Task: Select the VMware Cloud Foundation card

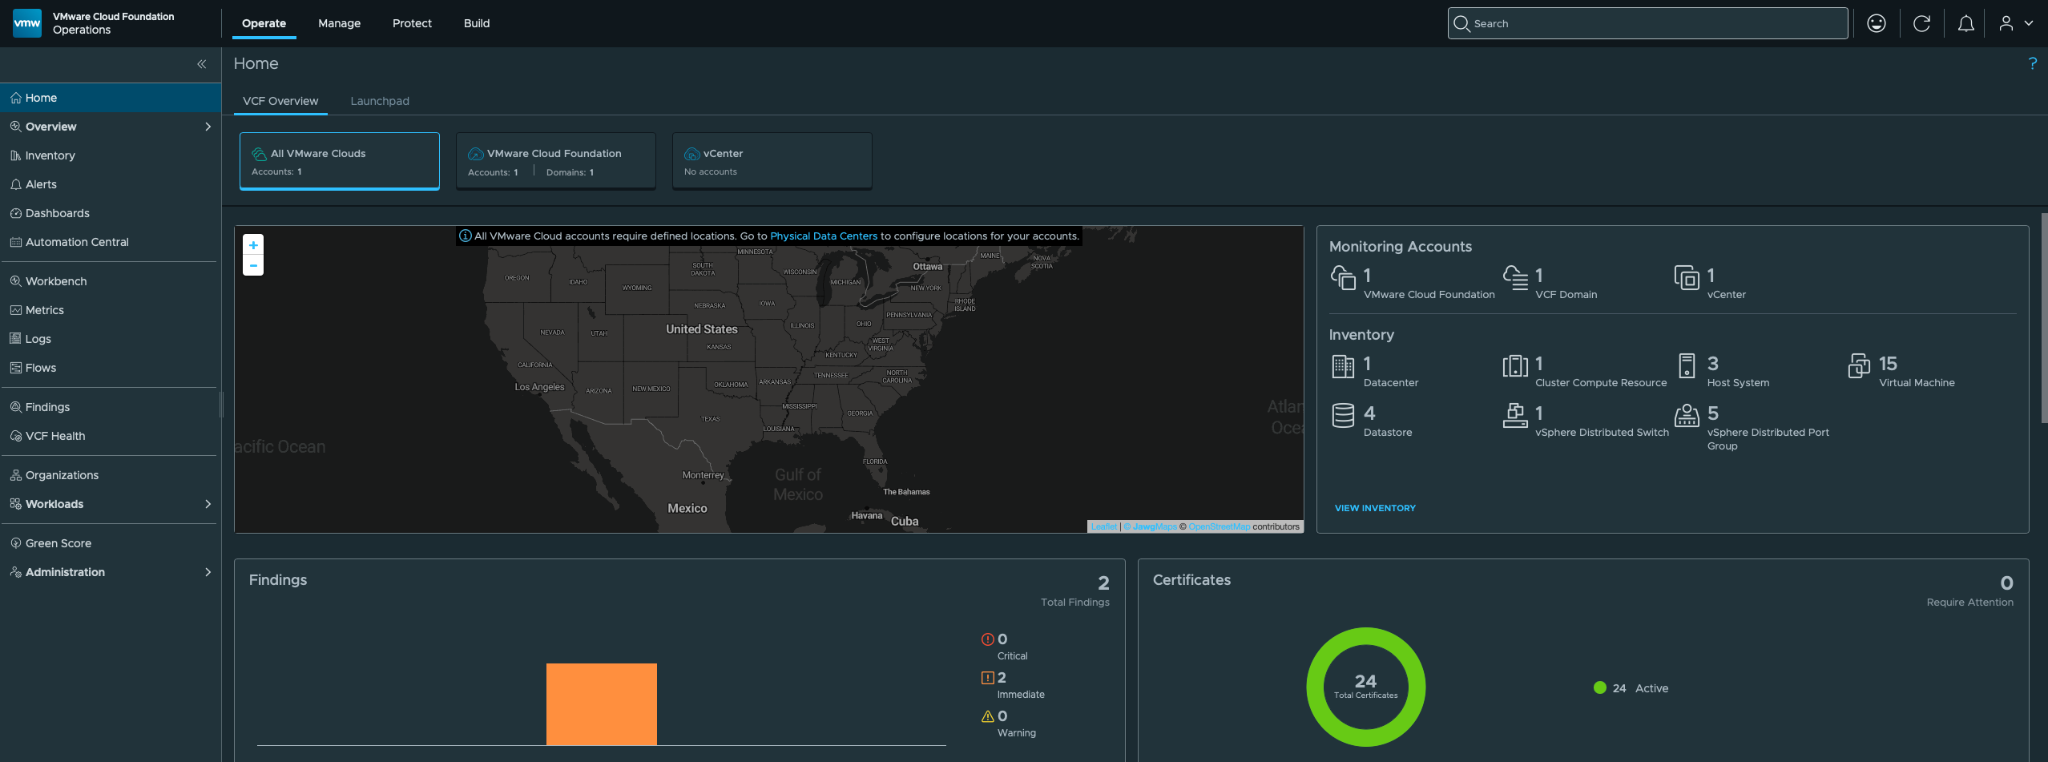Action: pyautogui.click(x=556, y=161)
